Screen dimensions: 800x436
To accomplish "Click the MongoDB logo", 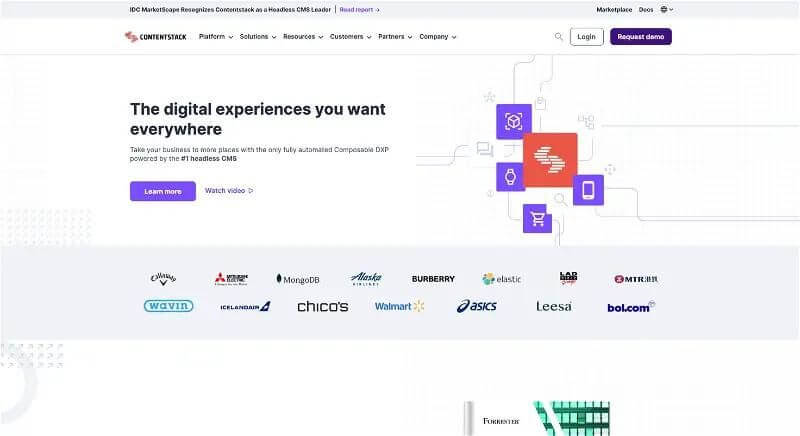I will click(x=298, y=279).
